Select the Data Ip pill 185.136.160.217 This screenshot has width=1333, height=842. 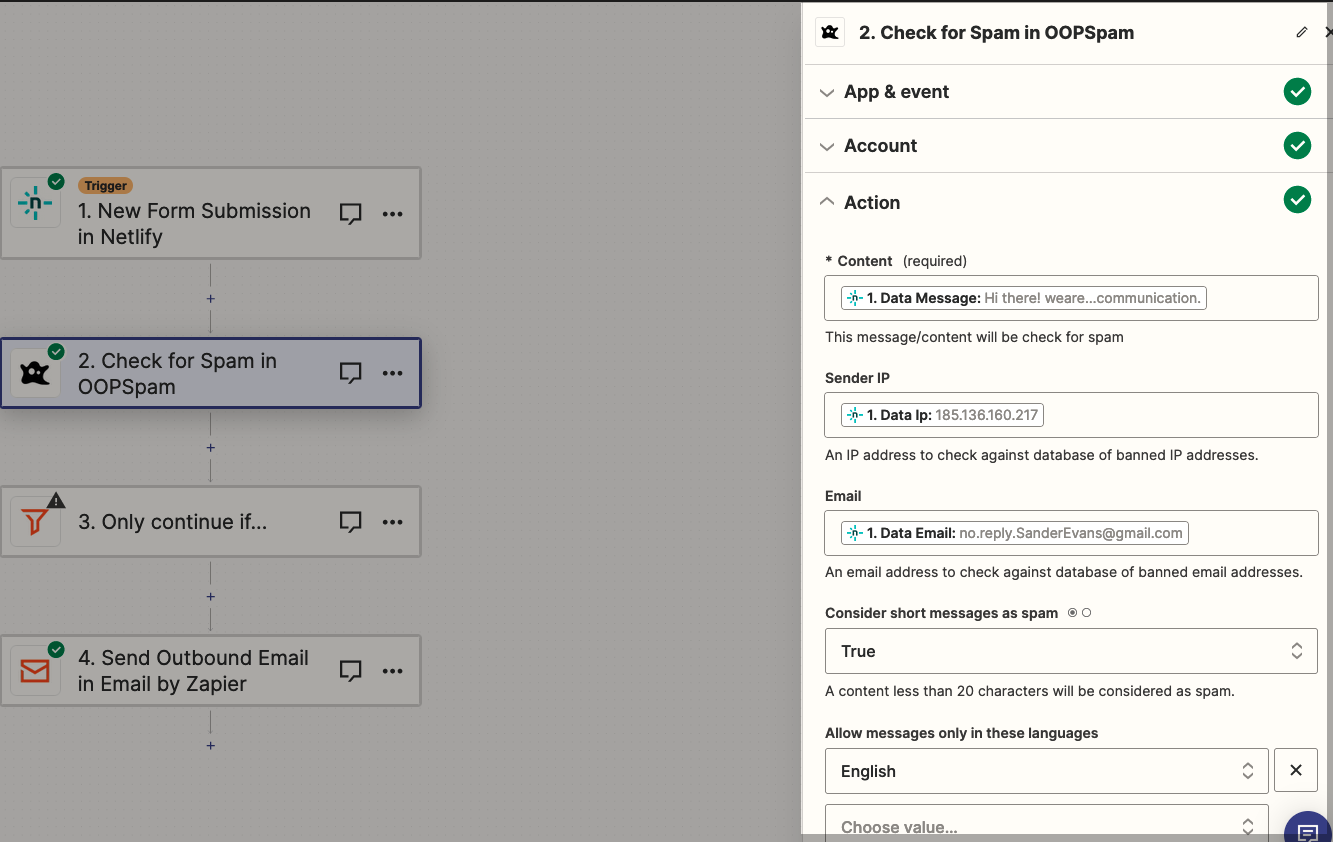click(x=943, y=415)
